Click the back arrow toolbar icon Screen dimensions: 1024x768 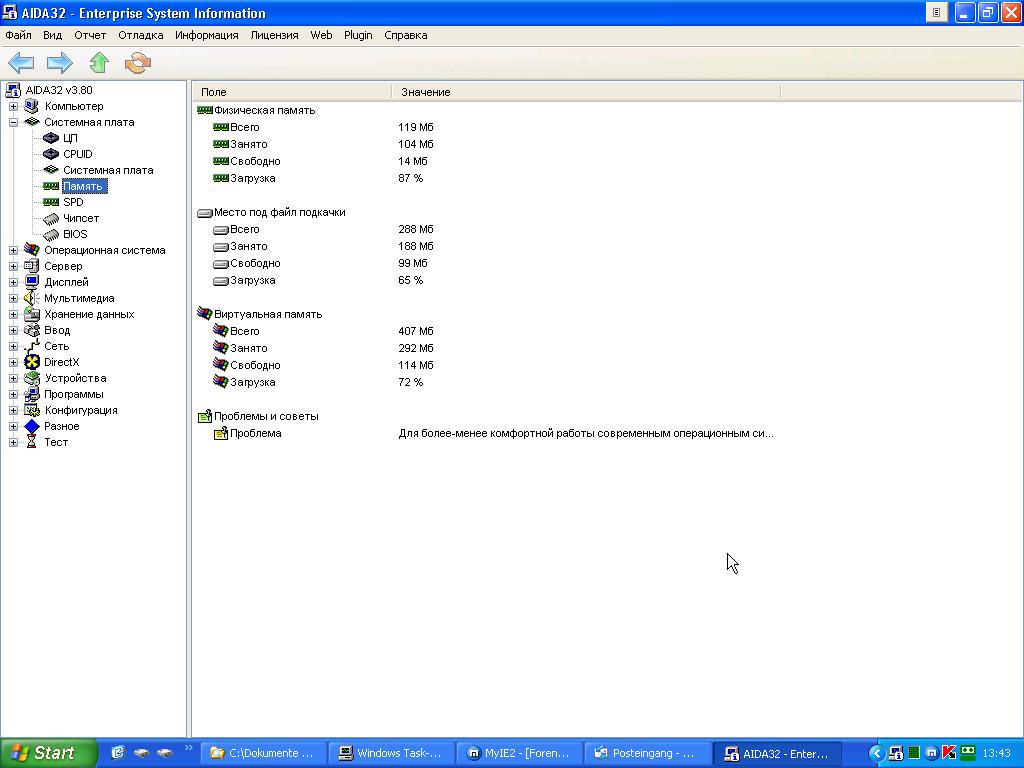21,63
